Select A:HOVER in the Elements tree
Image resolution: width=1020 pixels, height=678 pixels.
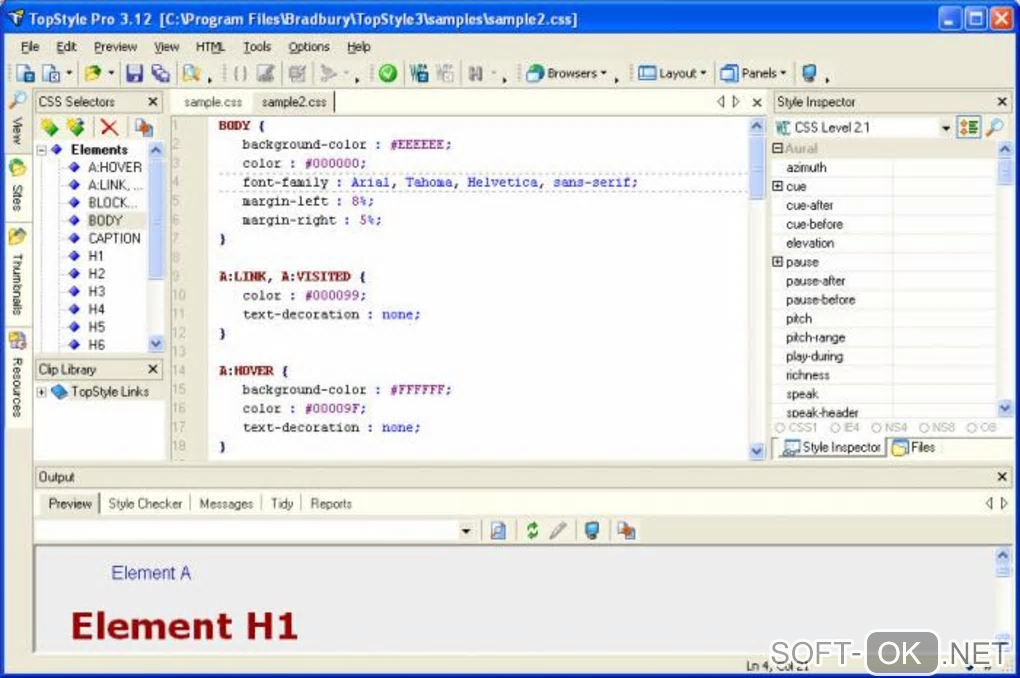click(x=114, y=167)
